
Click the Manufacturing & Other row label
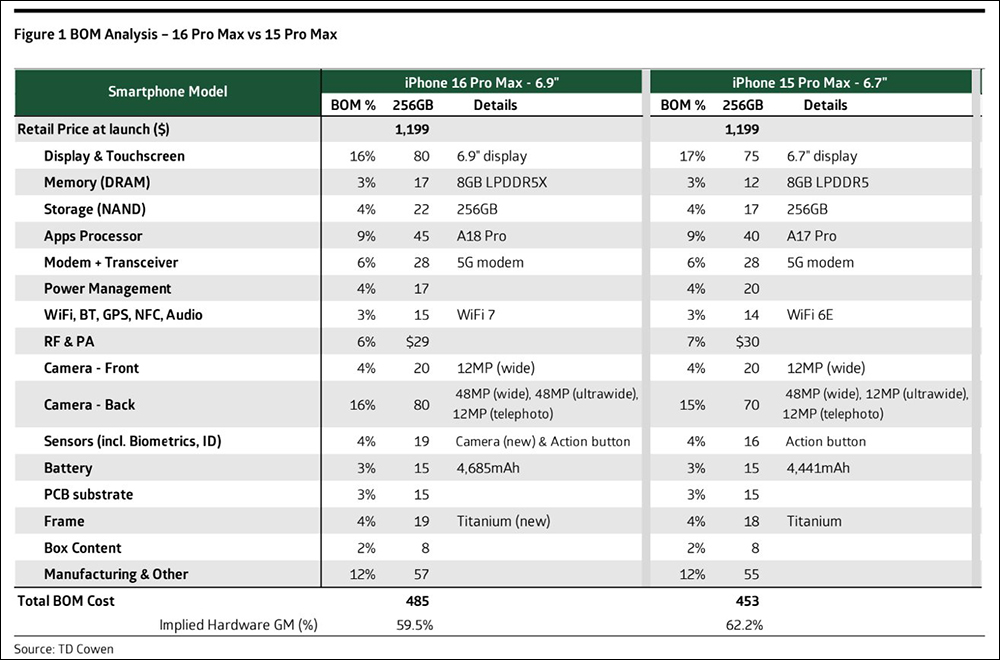tap(116, 575)
